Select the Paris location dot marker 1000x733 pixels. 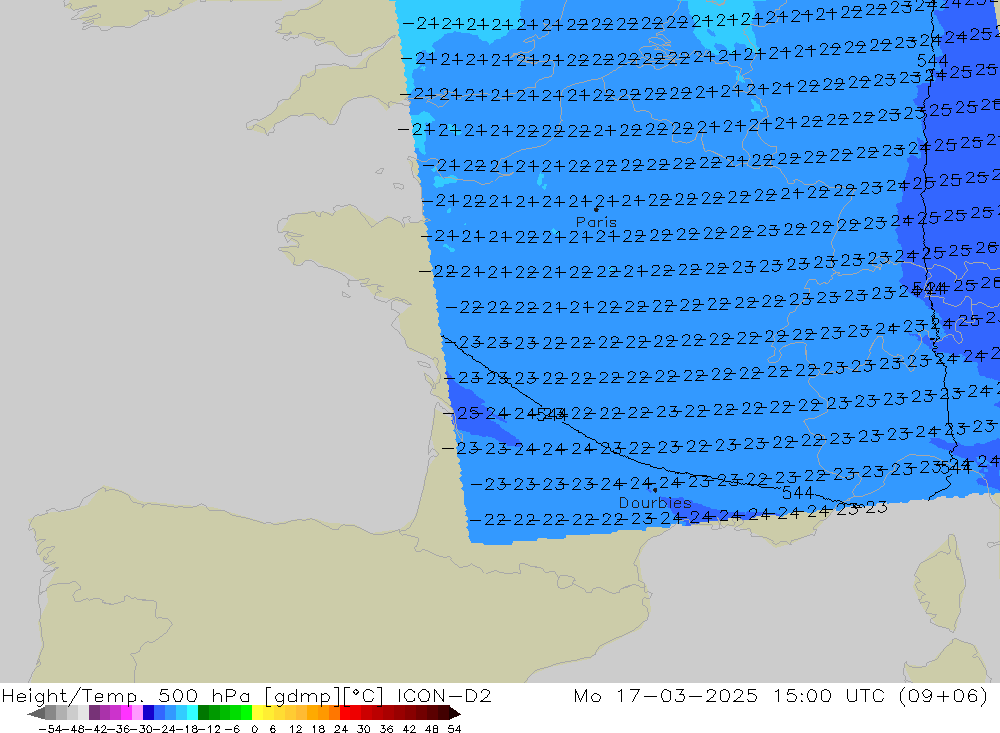596,209
